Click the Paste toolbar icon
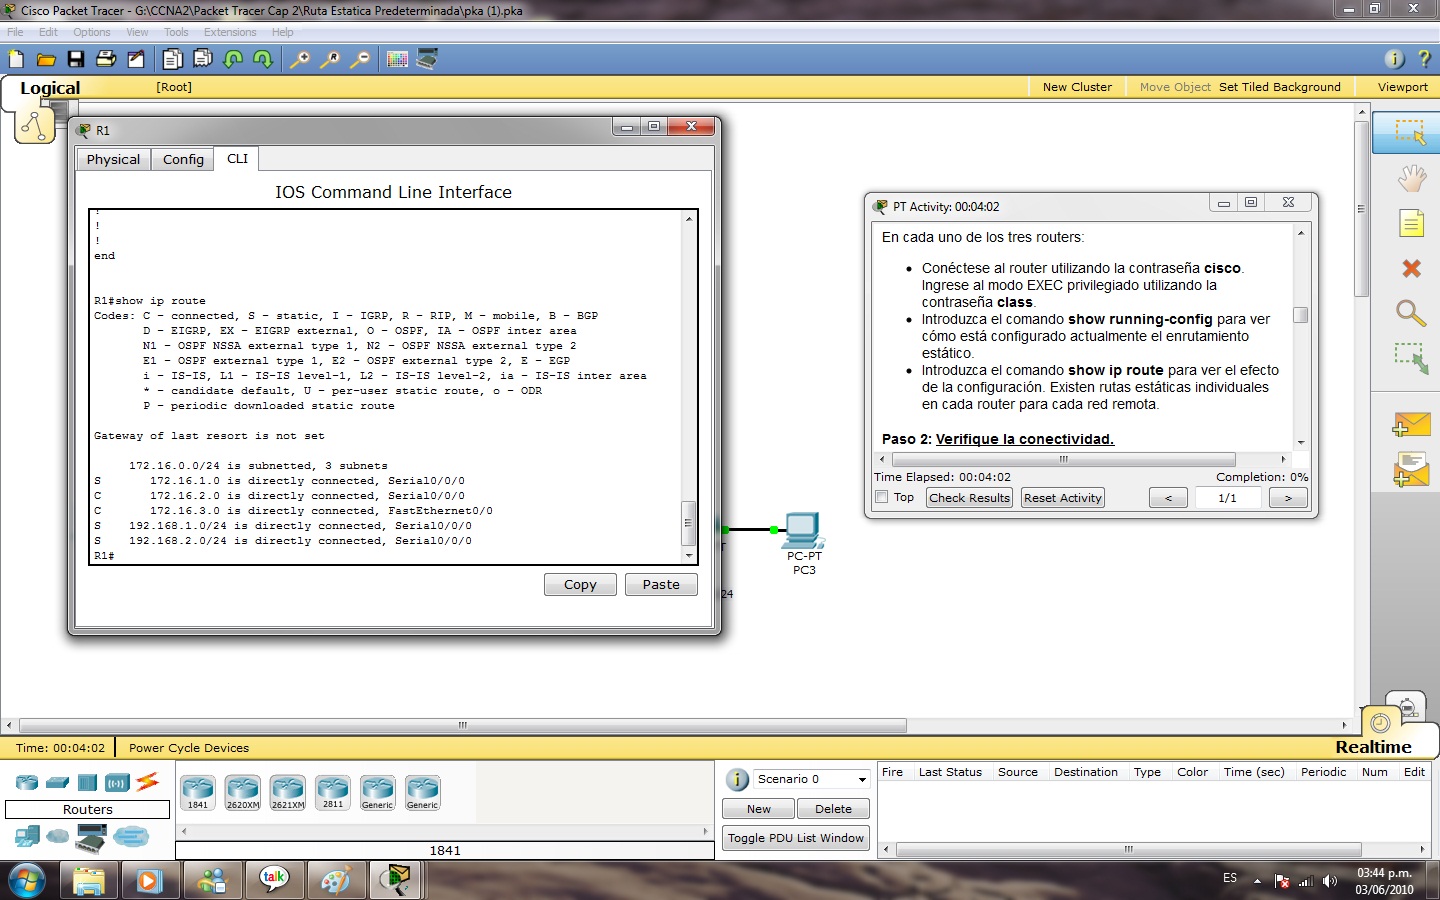 [203, 59]
